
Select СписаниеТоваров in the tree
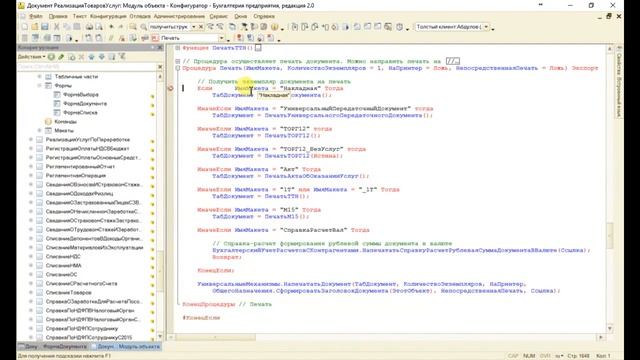69,293
